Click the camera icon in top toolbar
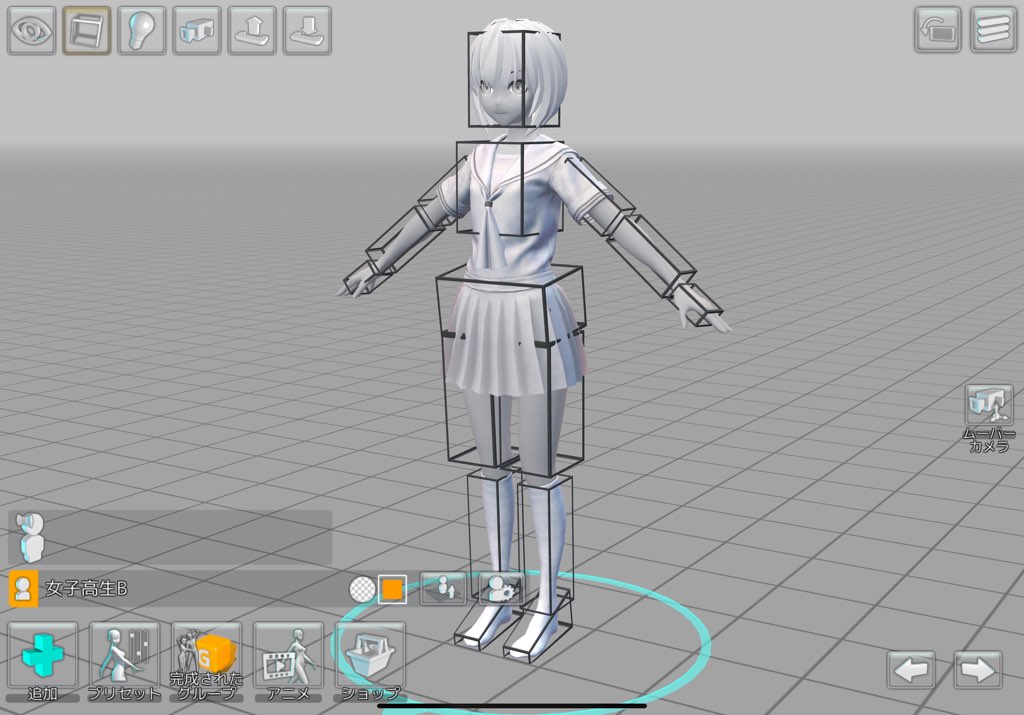Viewport: 1024px width, 715px height. (197, 31)
